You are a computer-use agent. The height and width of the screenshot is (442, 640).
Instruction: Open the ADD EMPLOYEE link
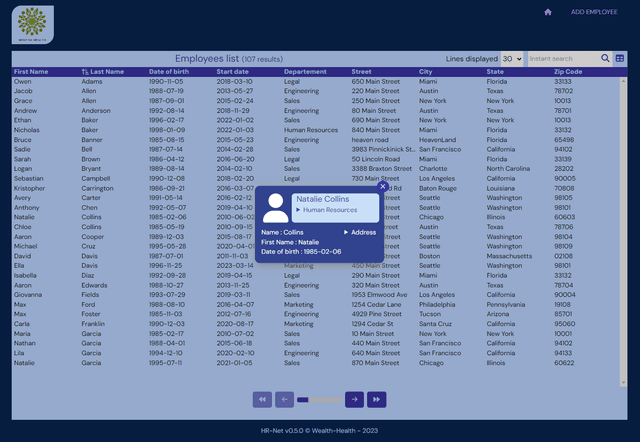594,12
